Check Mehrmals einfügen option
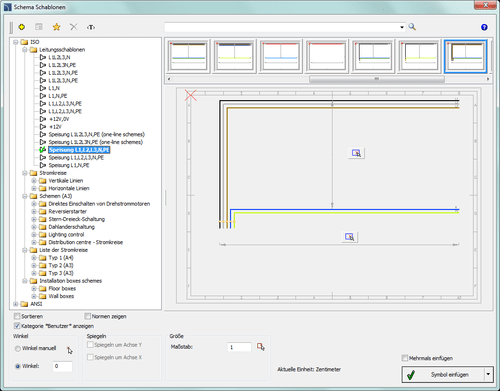 [x=405, y=358]
